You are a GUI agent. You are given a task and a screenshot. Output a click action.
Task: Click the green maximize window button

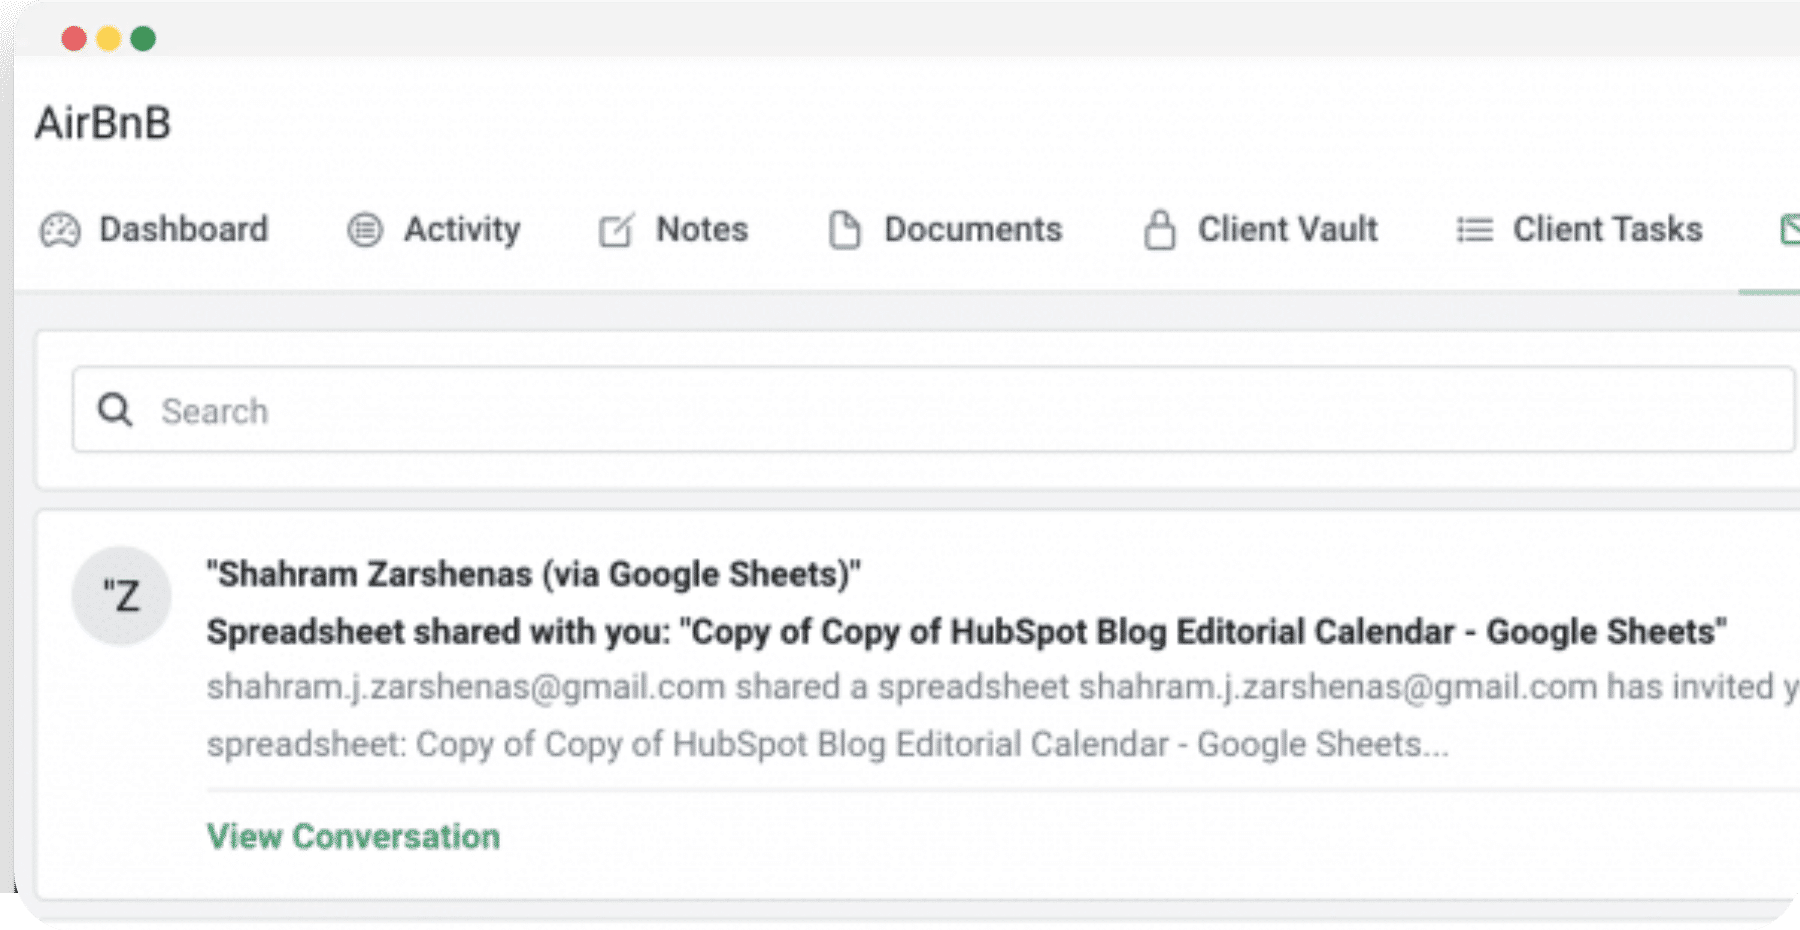143,39
